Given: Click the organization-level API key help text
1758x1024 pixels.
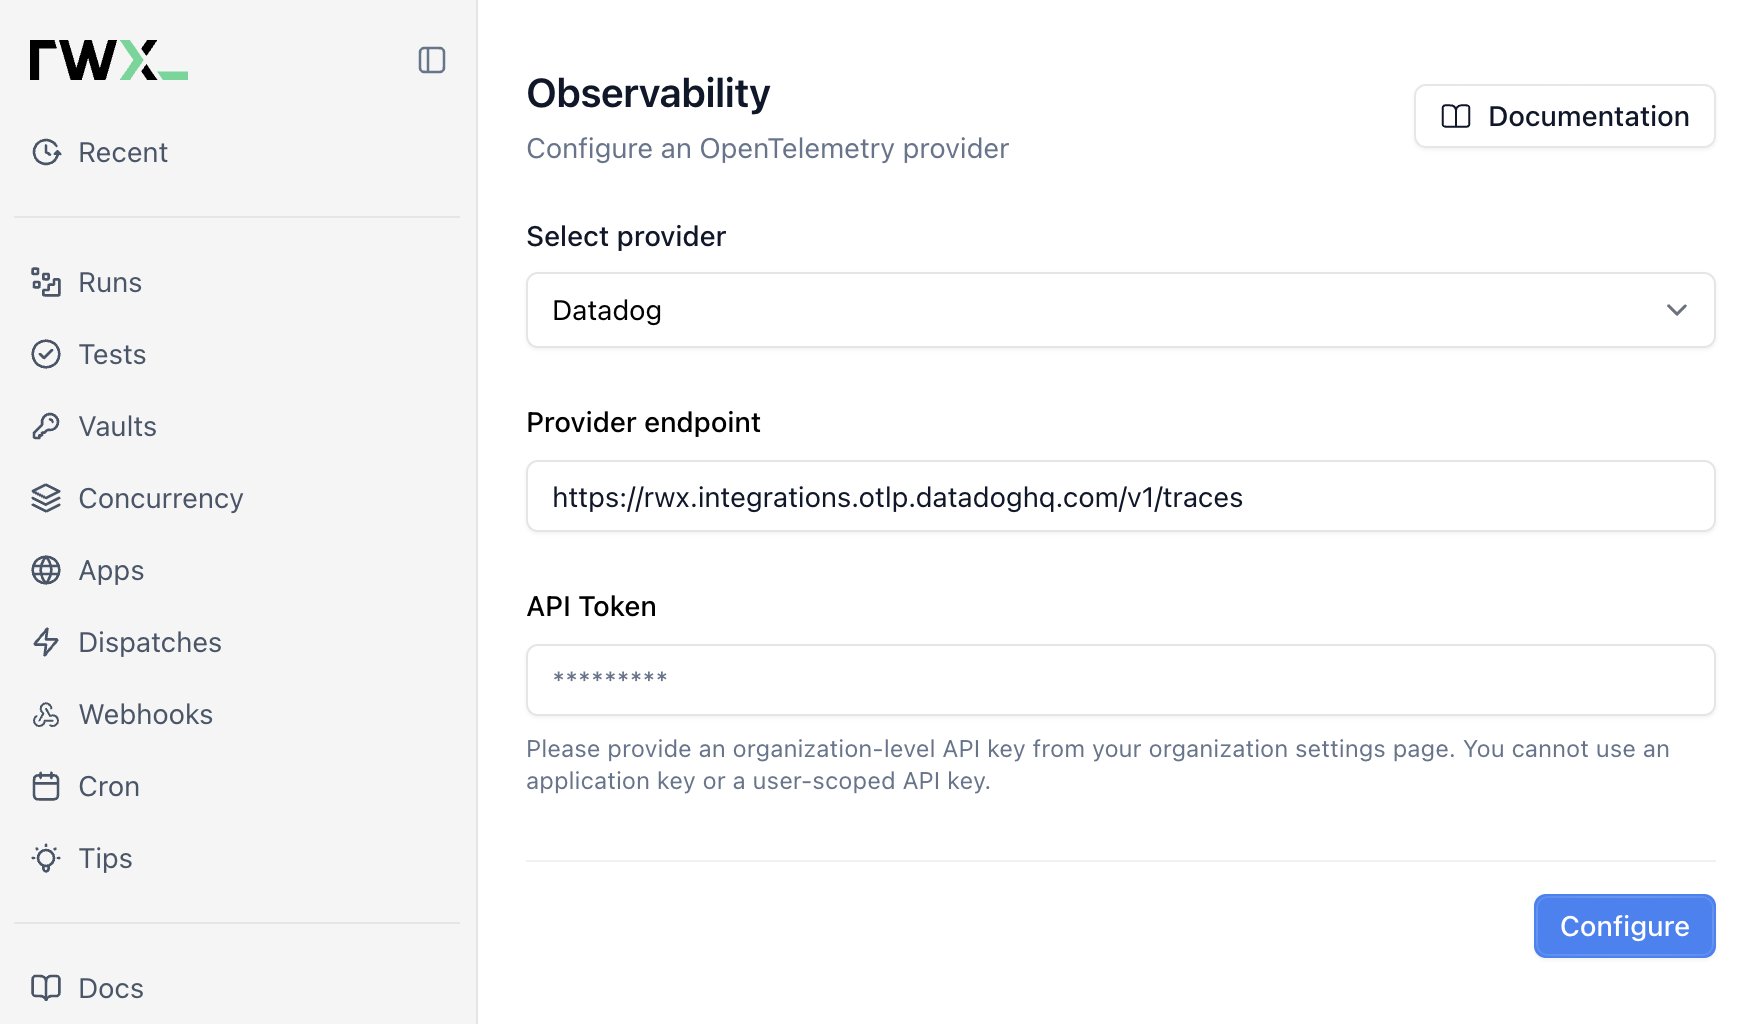Looking at the screenshot, I should pos(1097,764).
